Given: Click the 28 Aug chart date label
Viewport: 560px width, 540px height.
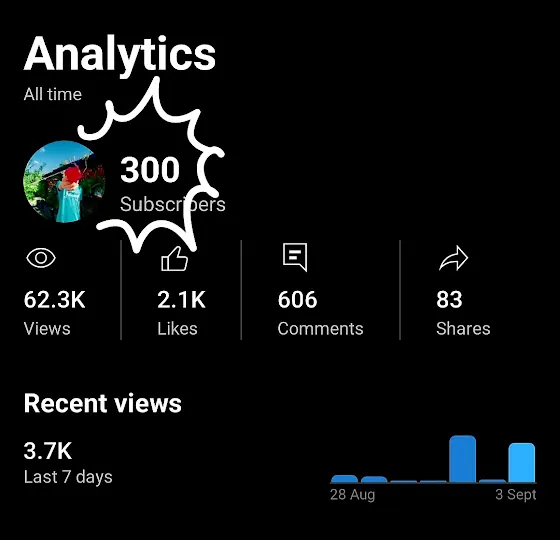Looking at the screenshot, I should pyautogui.click(x=352, y=495).
